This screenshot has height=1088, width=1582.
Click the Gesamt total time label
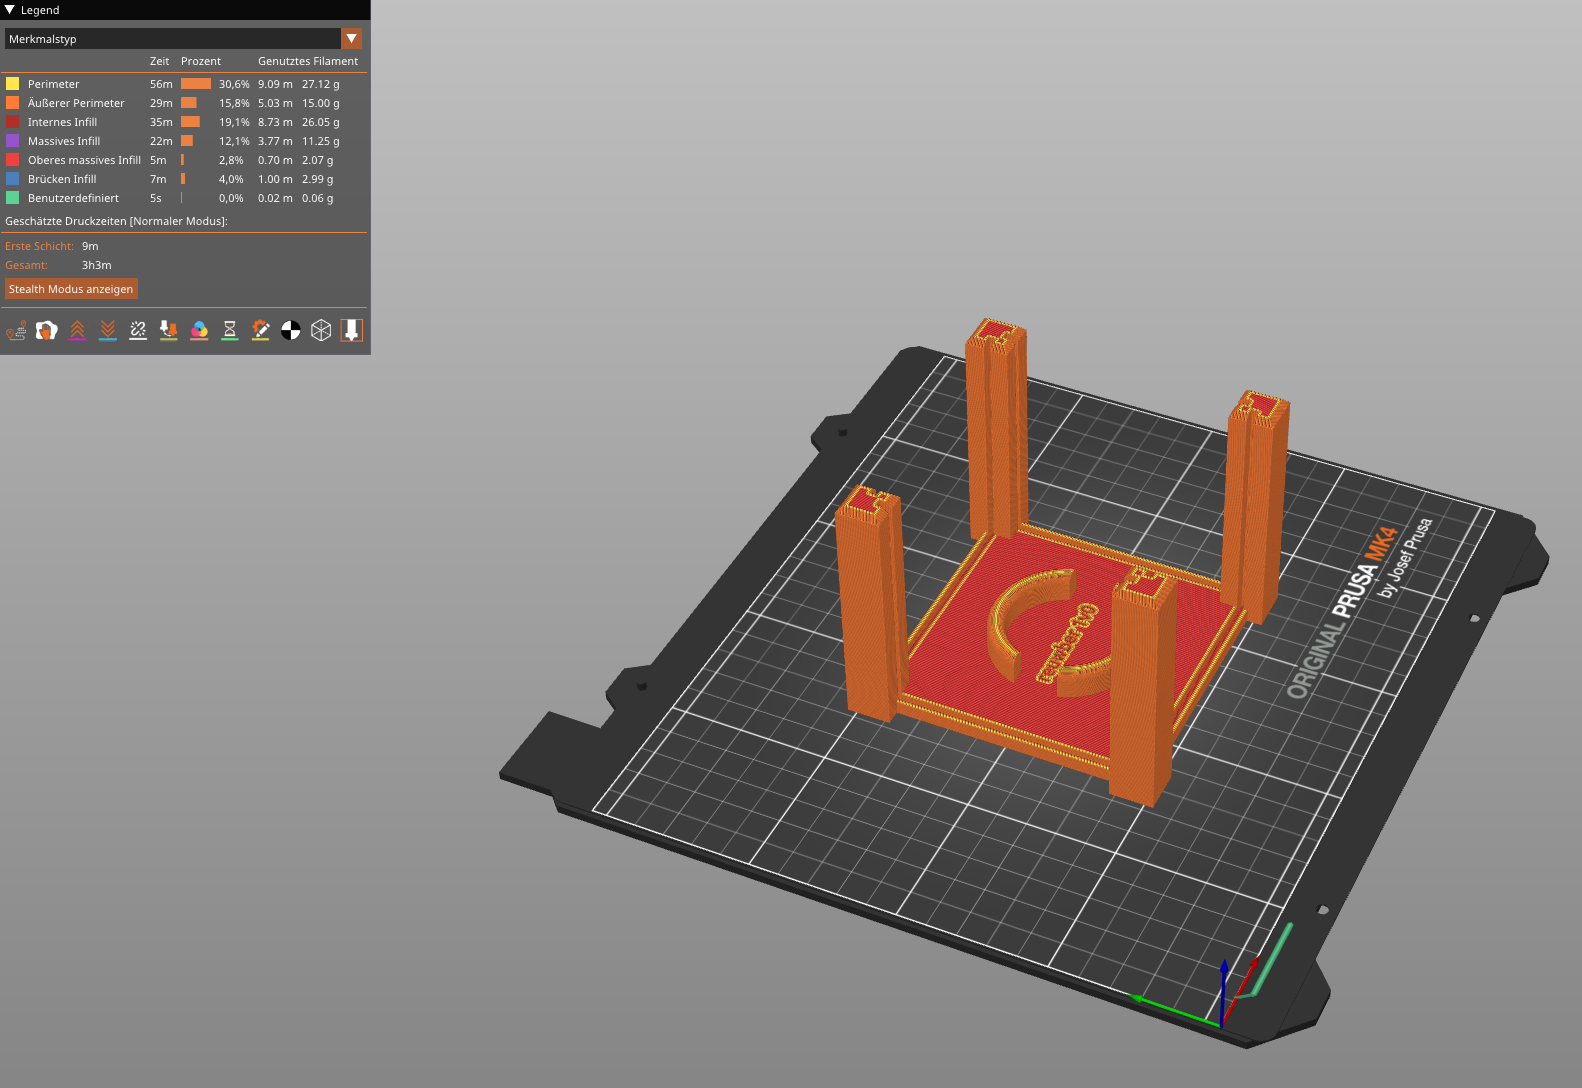click(26, 265)
